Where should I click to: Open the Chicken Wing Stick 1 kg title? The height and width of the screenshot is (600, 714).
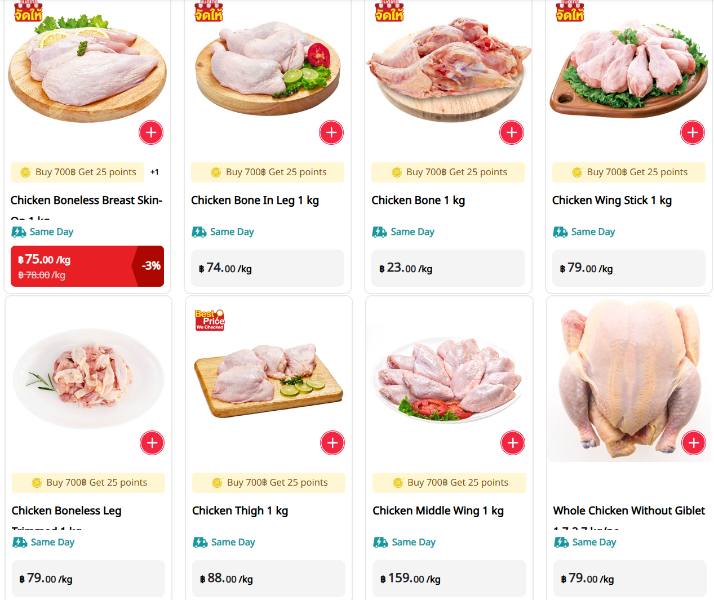tap(612, 200)
